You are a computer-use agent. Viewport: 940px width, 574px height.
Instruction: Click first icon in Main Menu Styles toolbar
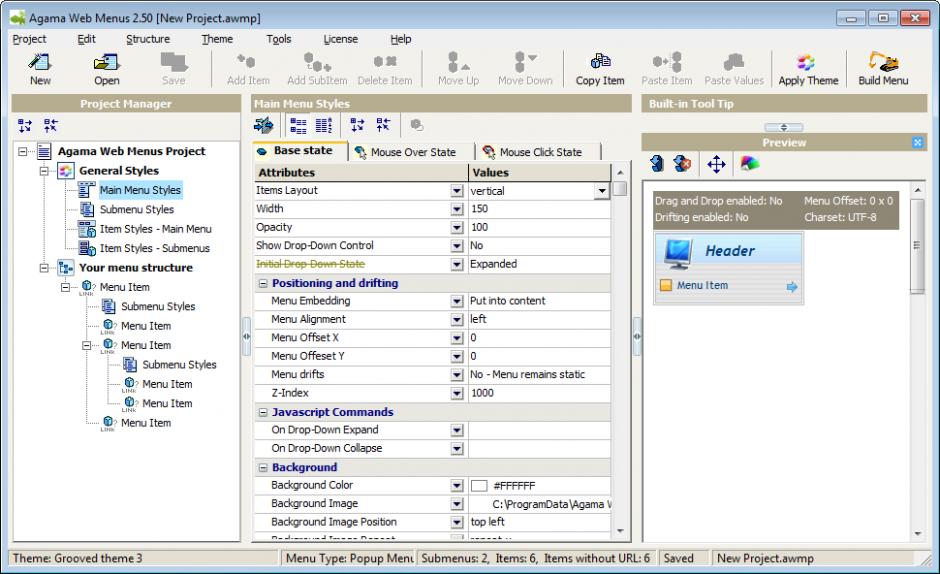point(263,125)
